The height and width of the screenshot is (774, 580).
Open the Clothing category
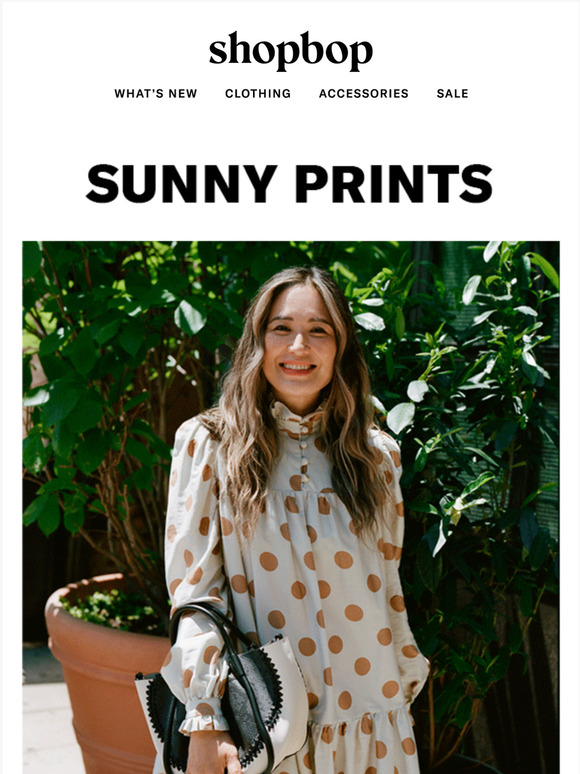coord(258,93)
